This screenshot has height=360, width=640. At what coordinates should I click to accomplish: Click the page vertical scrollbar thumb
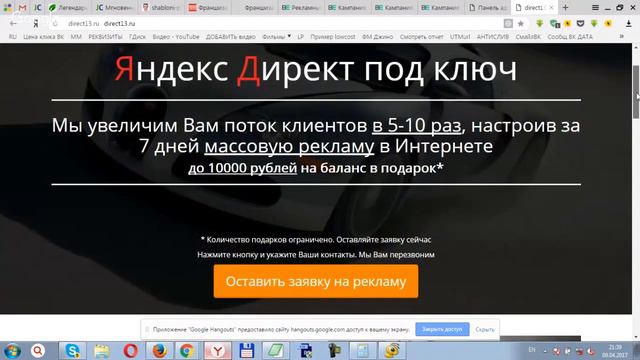(636, 92)
